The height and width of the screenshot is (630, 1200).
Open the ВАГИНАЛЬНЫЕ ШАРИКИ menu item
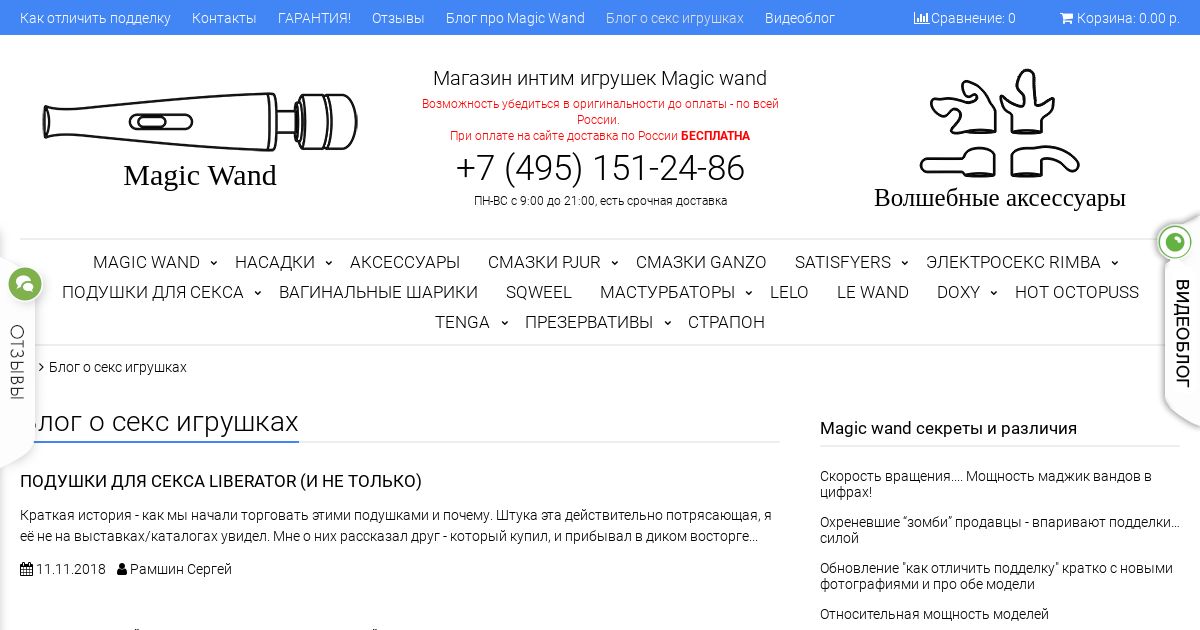[x=378, y=292]
